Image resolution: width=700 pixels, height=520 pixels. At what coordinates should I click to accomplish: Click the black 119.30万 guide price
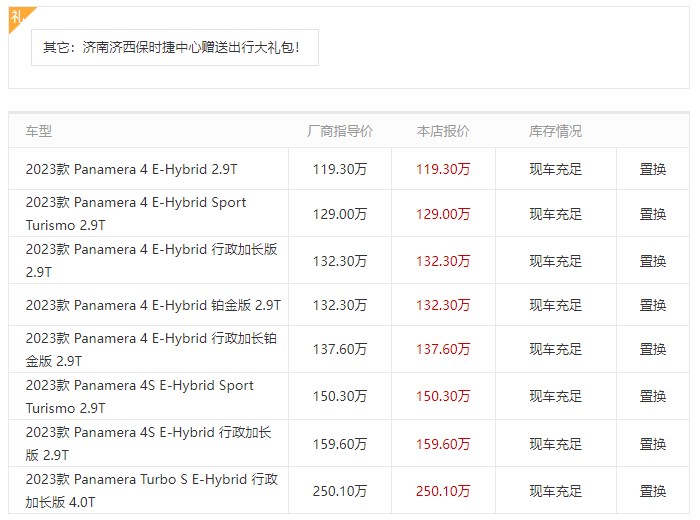point(340,169)
